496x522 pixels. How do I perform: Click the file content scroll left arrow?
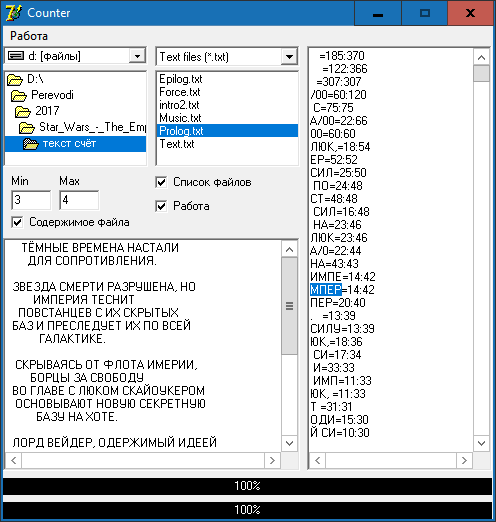14,460
